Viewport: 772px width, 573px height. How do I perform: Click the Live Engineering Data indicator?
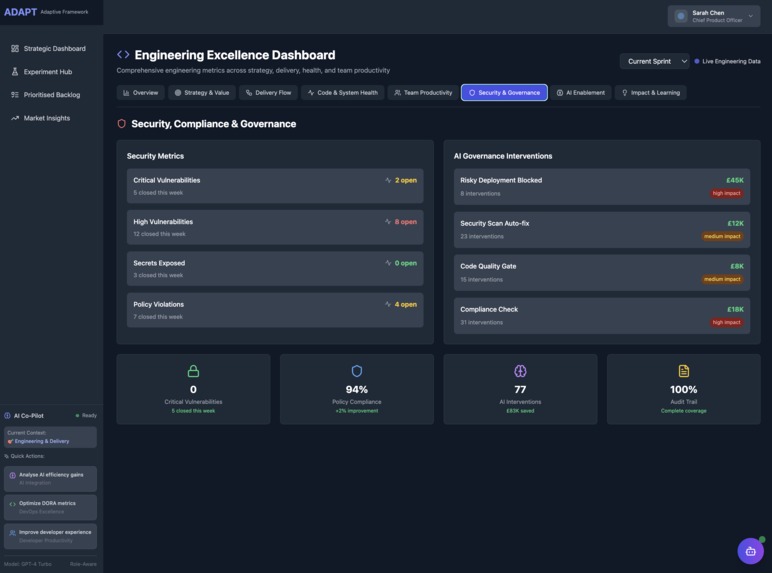click(x=727, y=61)
